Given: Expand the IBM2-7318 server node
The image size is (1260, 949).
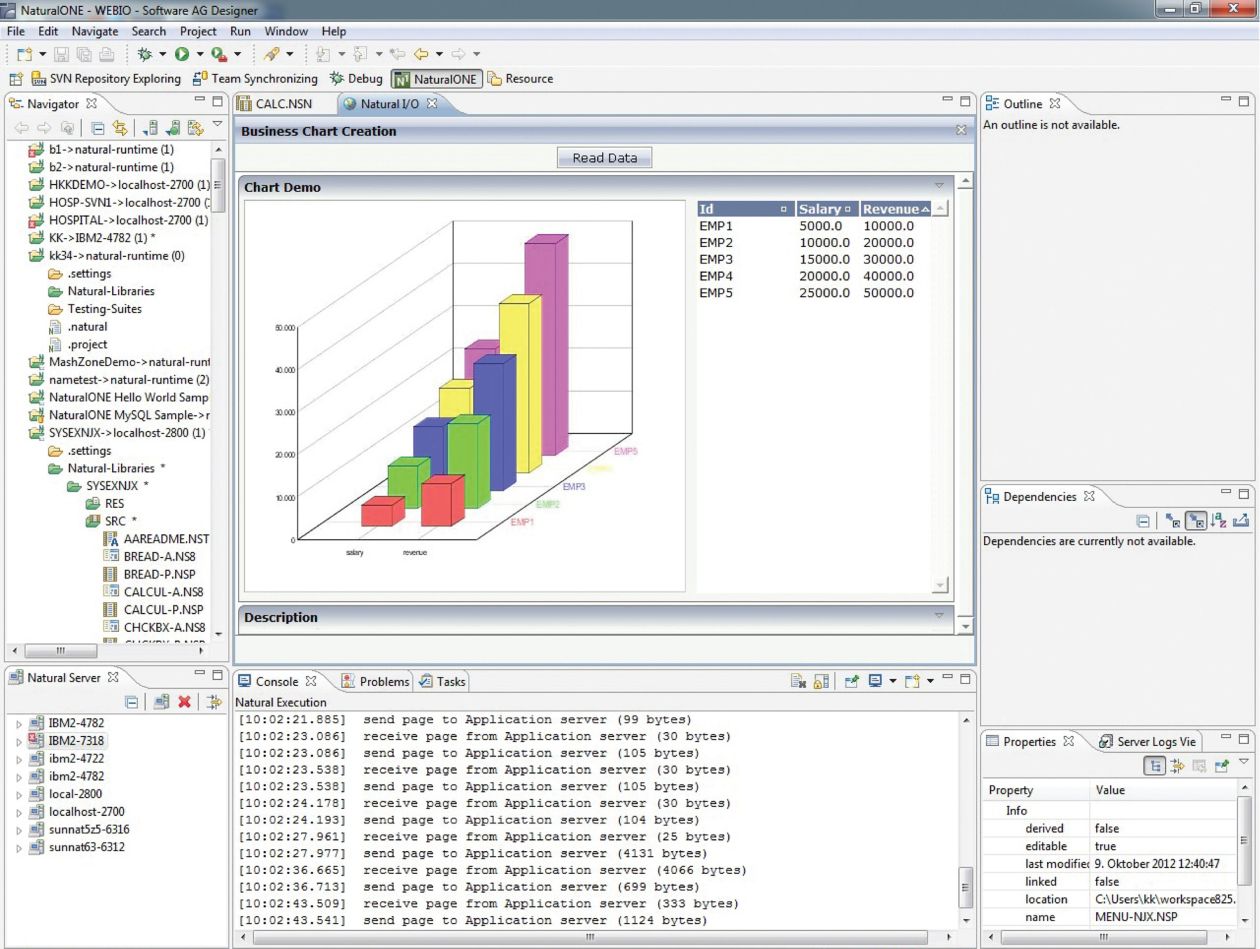Looking at the screenshot, I should click(19, 741).
